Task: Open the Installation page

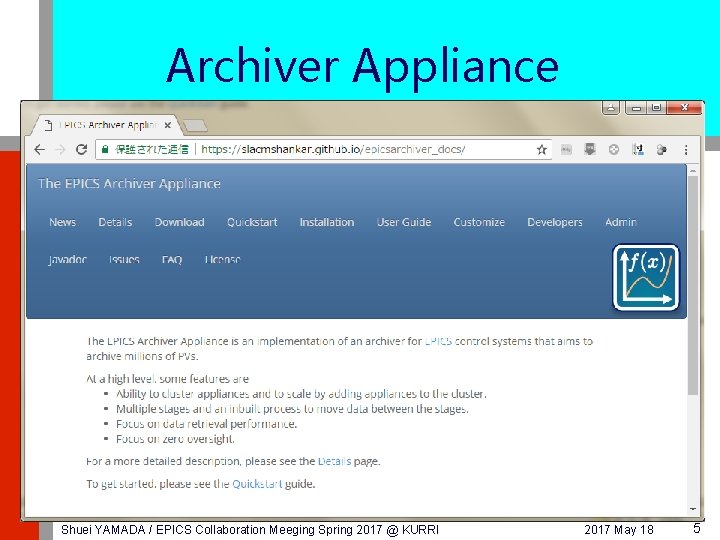Action: (327, 222)
